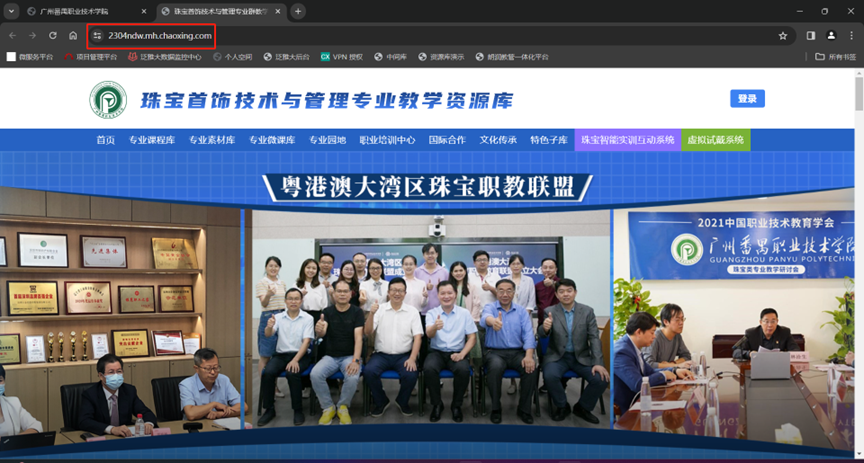Open the 微服务平台 bookmark
Viewport: 864px width, 463px height.
(30, 57)
